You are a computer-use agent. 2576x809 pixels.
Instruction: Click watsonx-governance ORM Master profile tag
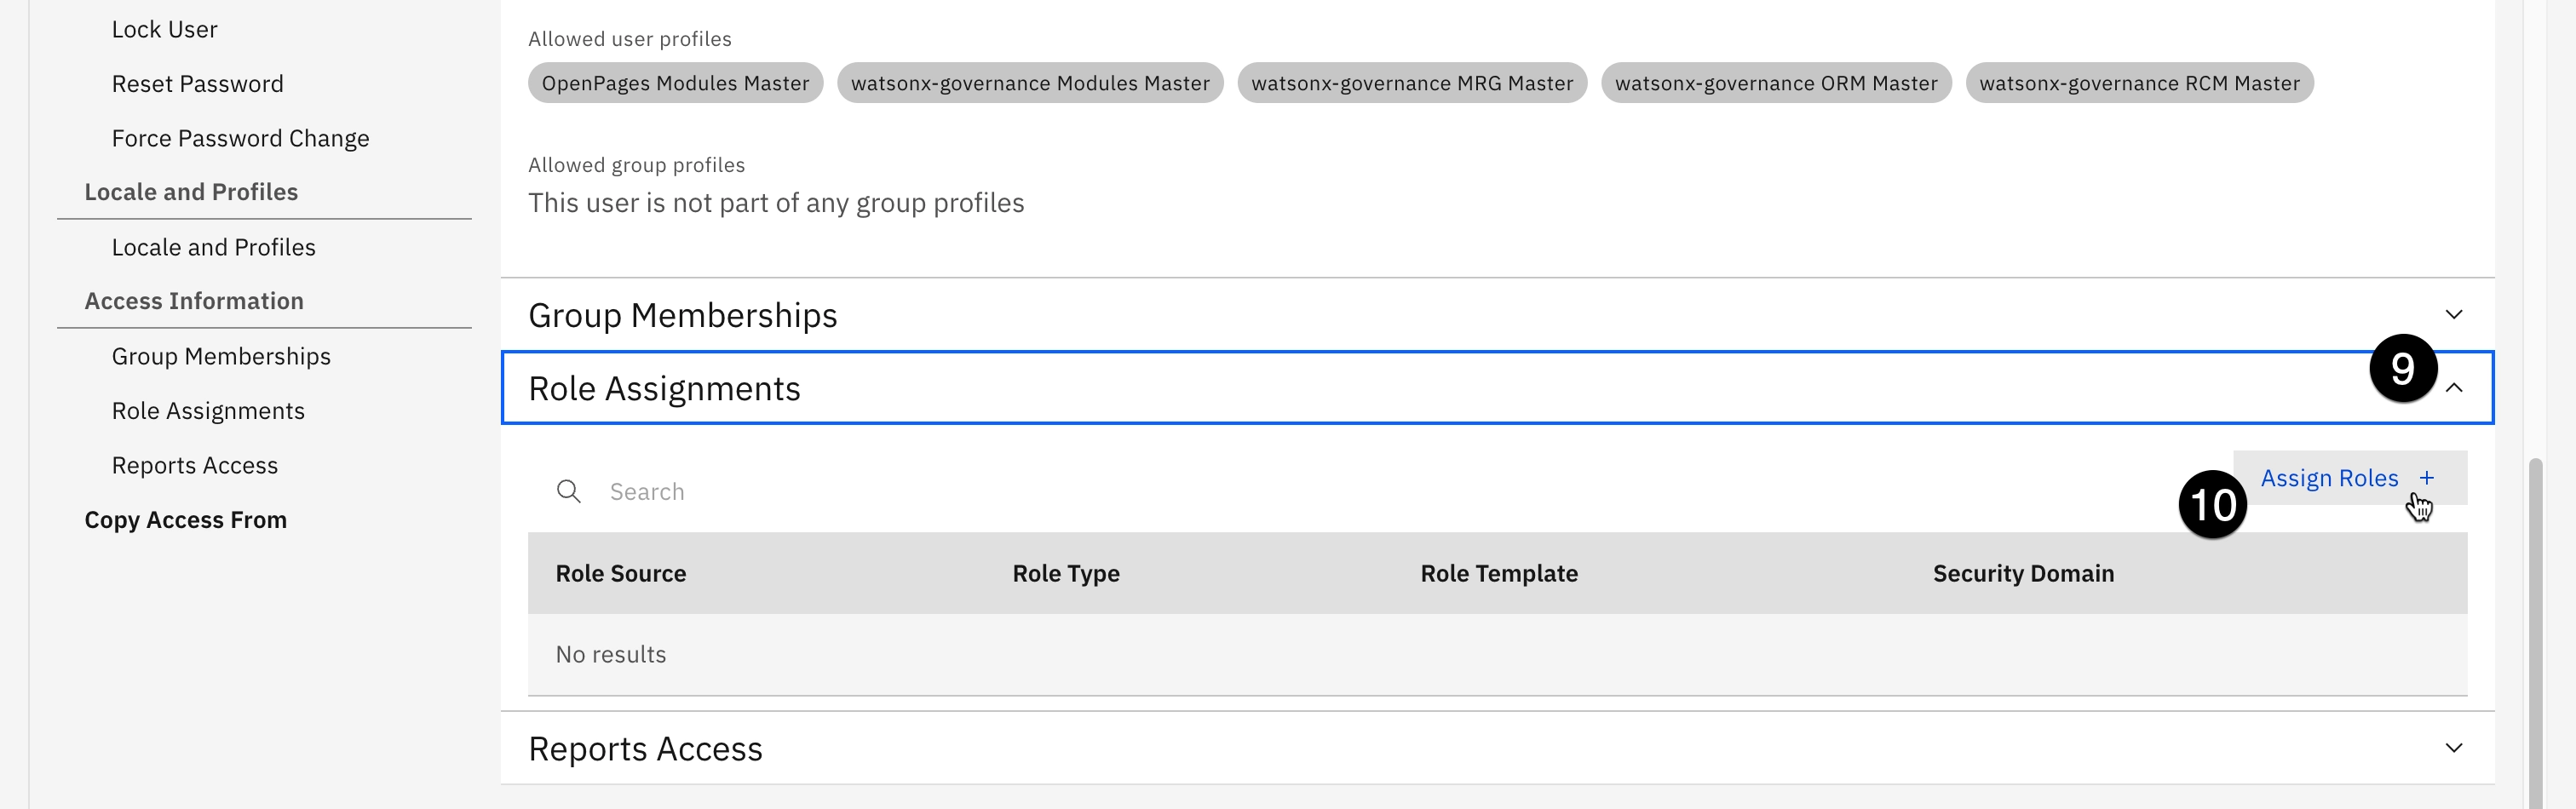pos(1776,83)
